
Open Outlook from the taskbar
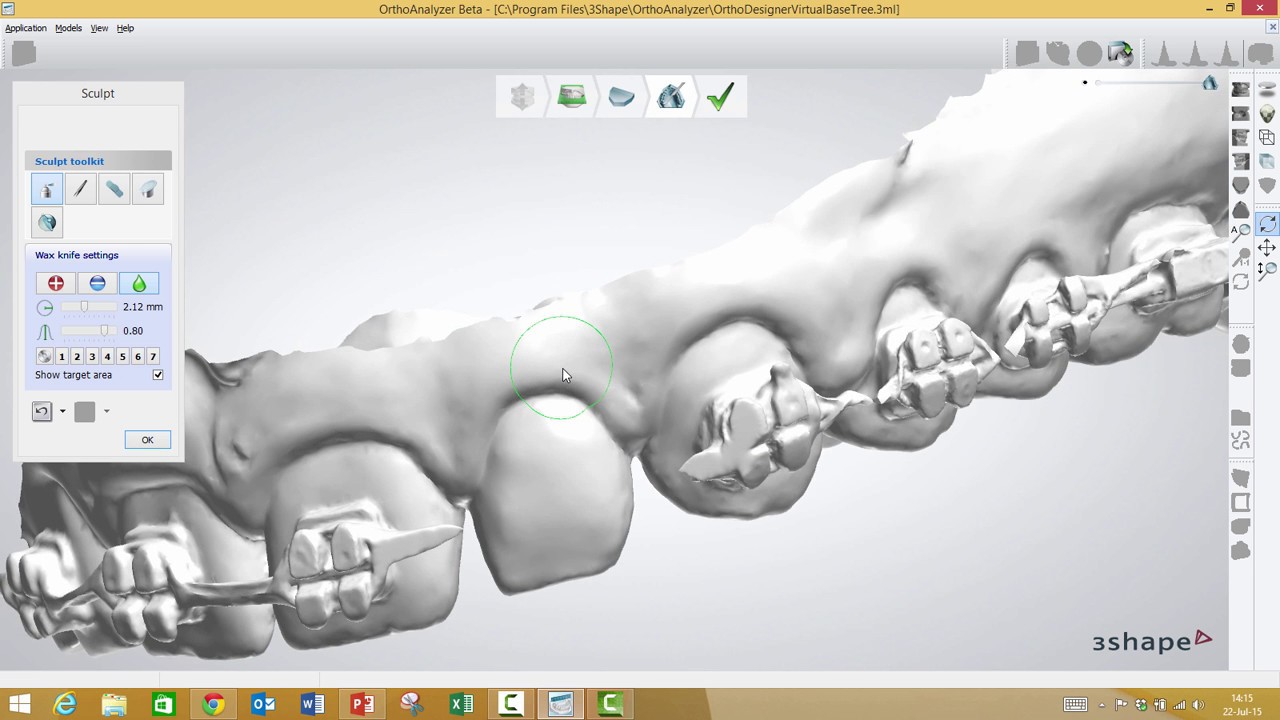click(263, 705)
